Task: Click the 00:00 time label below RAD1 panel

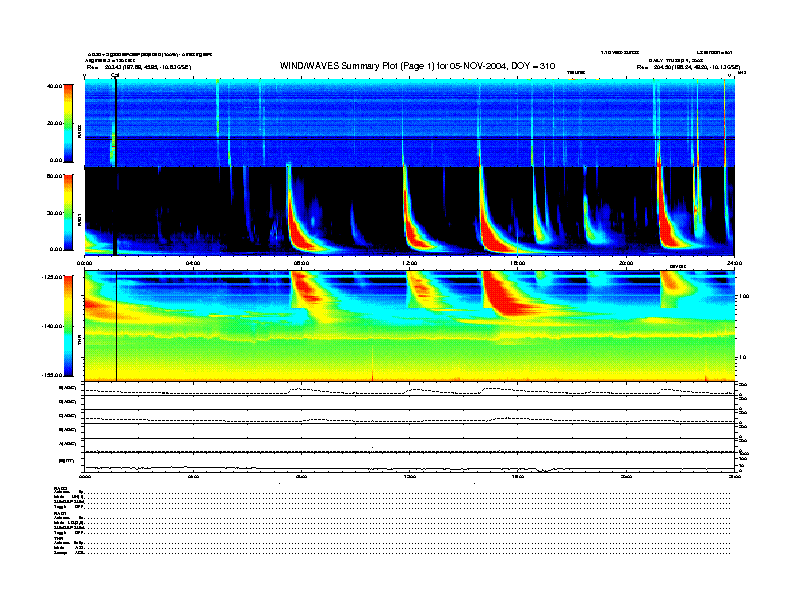Action: [x=85, y=262]
